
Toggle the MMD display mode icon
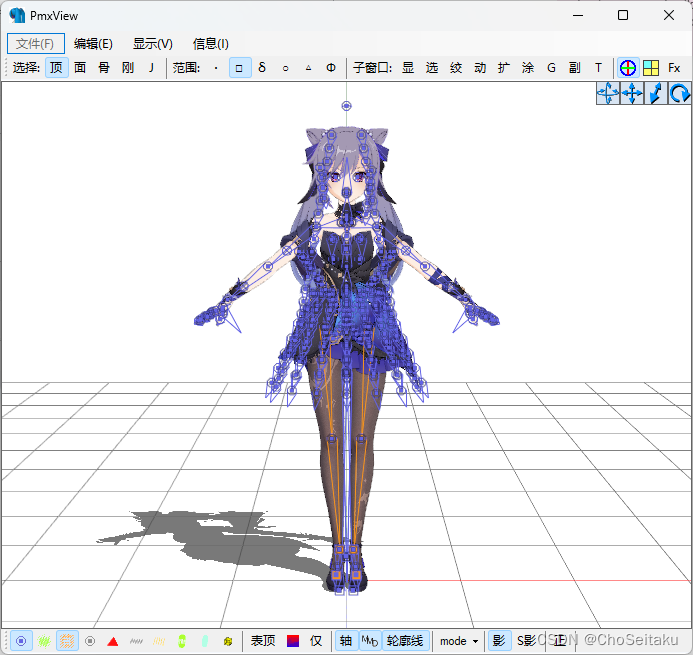coord(370,641)
